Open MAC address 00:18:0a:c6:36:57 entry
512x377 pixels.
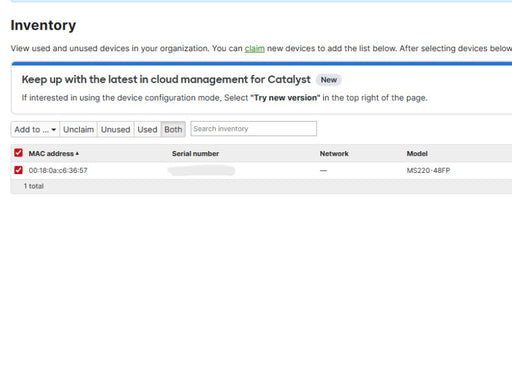(58, 171)
